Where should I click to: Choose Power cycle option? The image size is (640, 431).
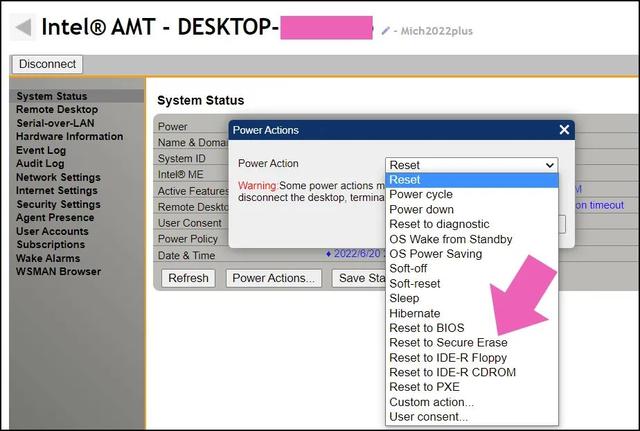tap(472, 195)
